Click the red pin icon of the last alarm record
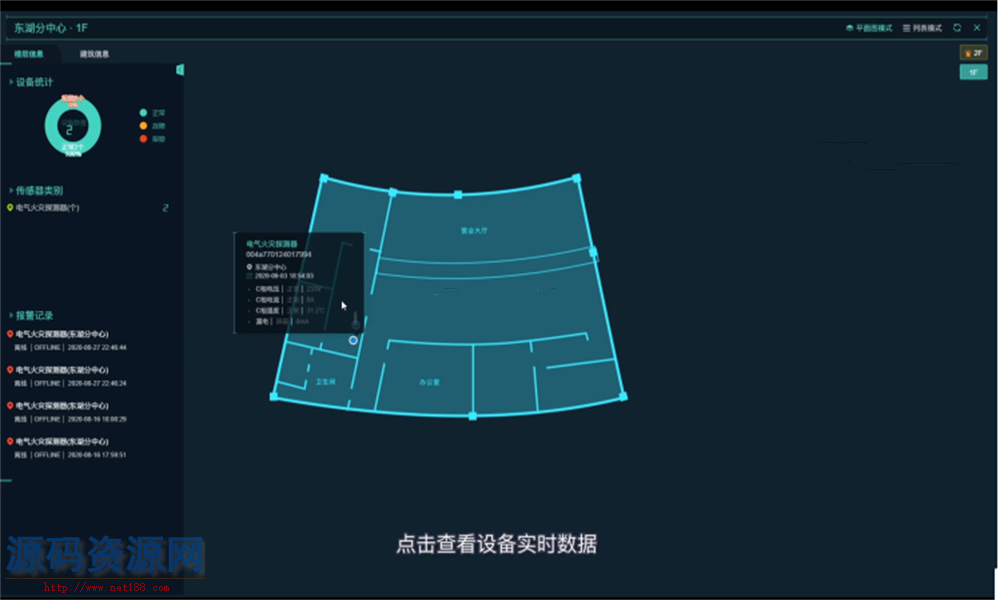The width and height of the screenshot is (1000, 600). point(10,441)
